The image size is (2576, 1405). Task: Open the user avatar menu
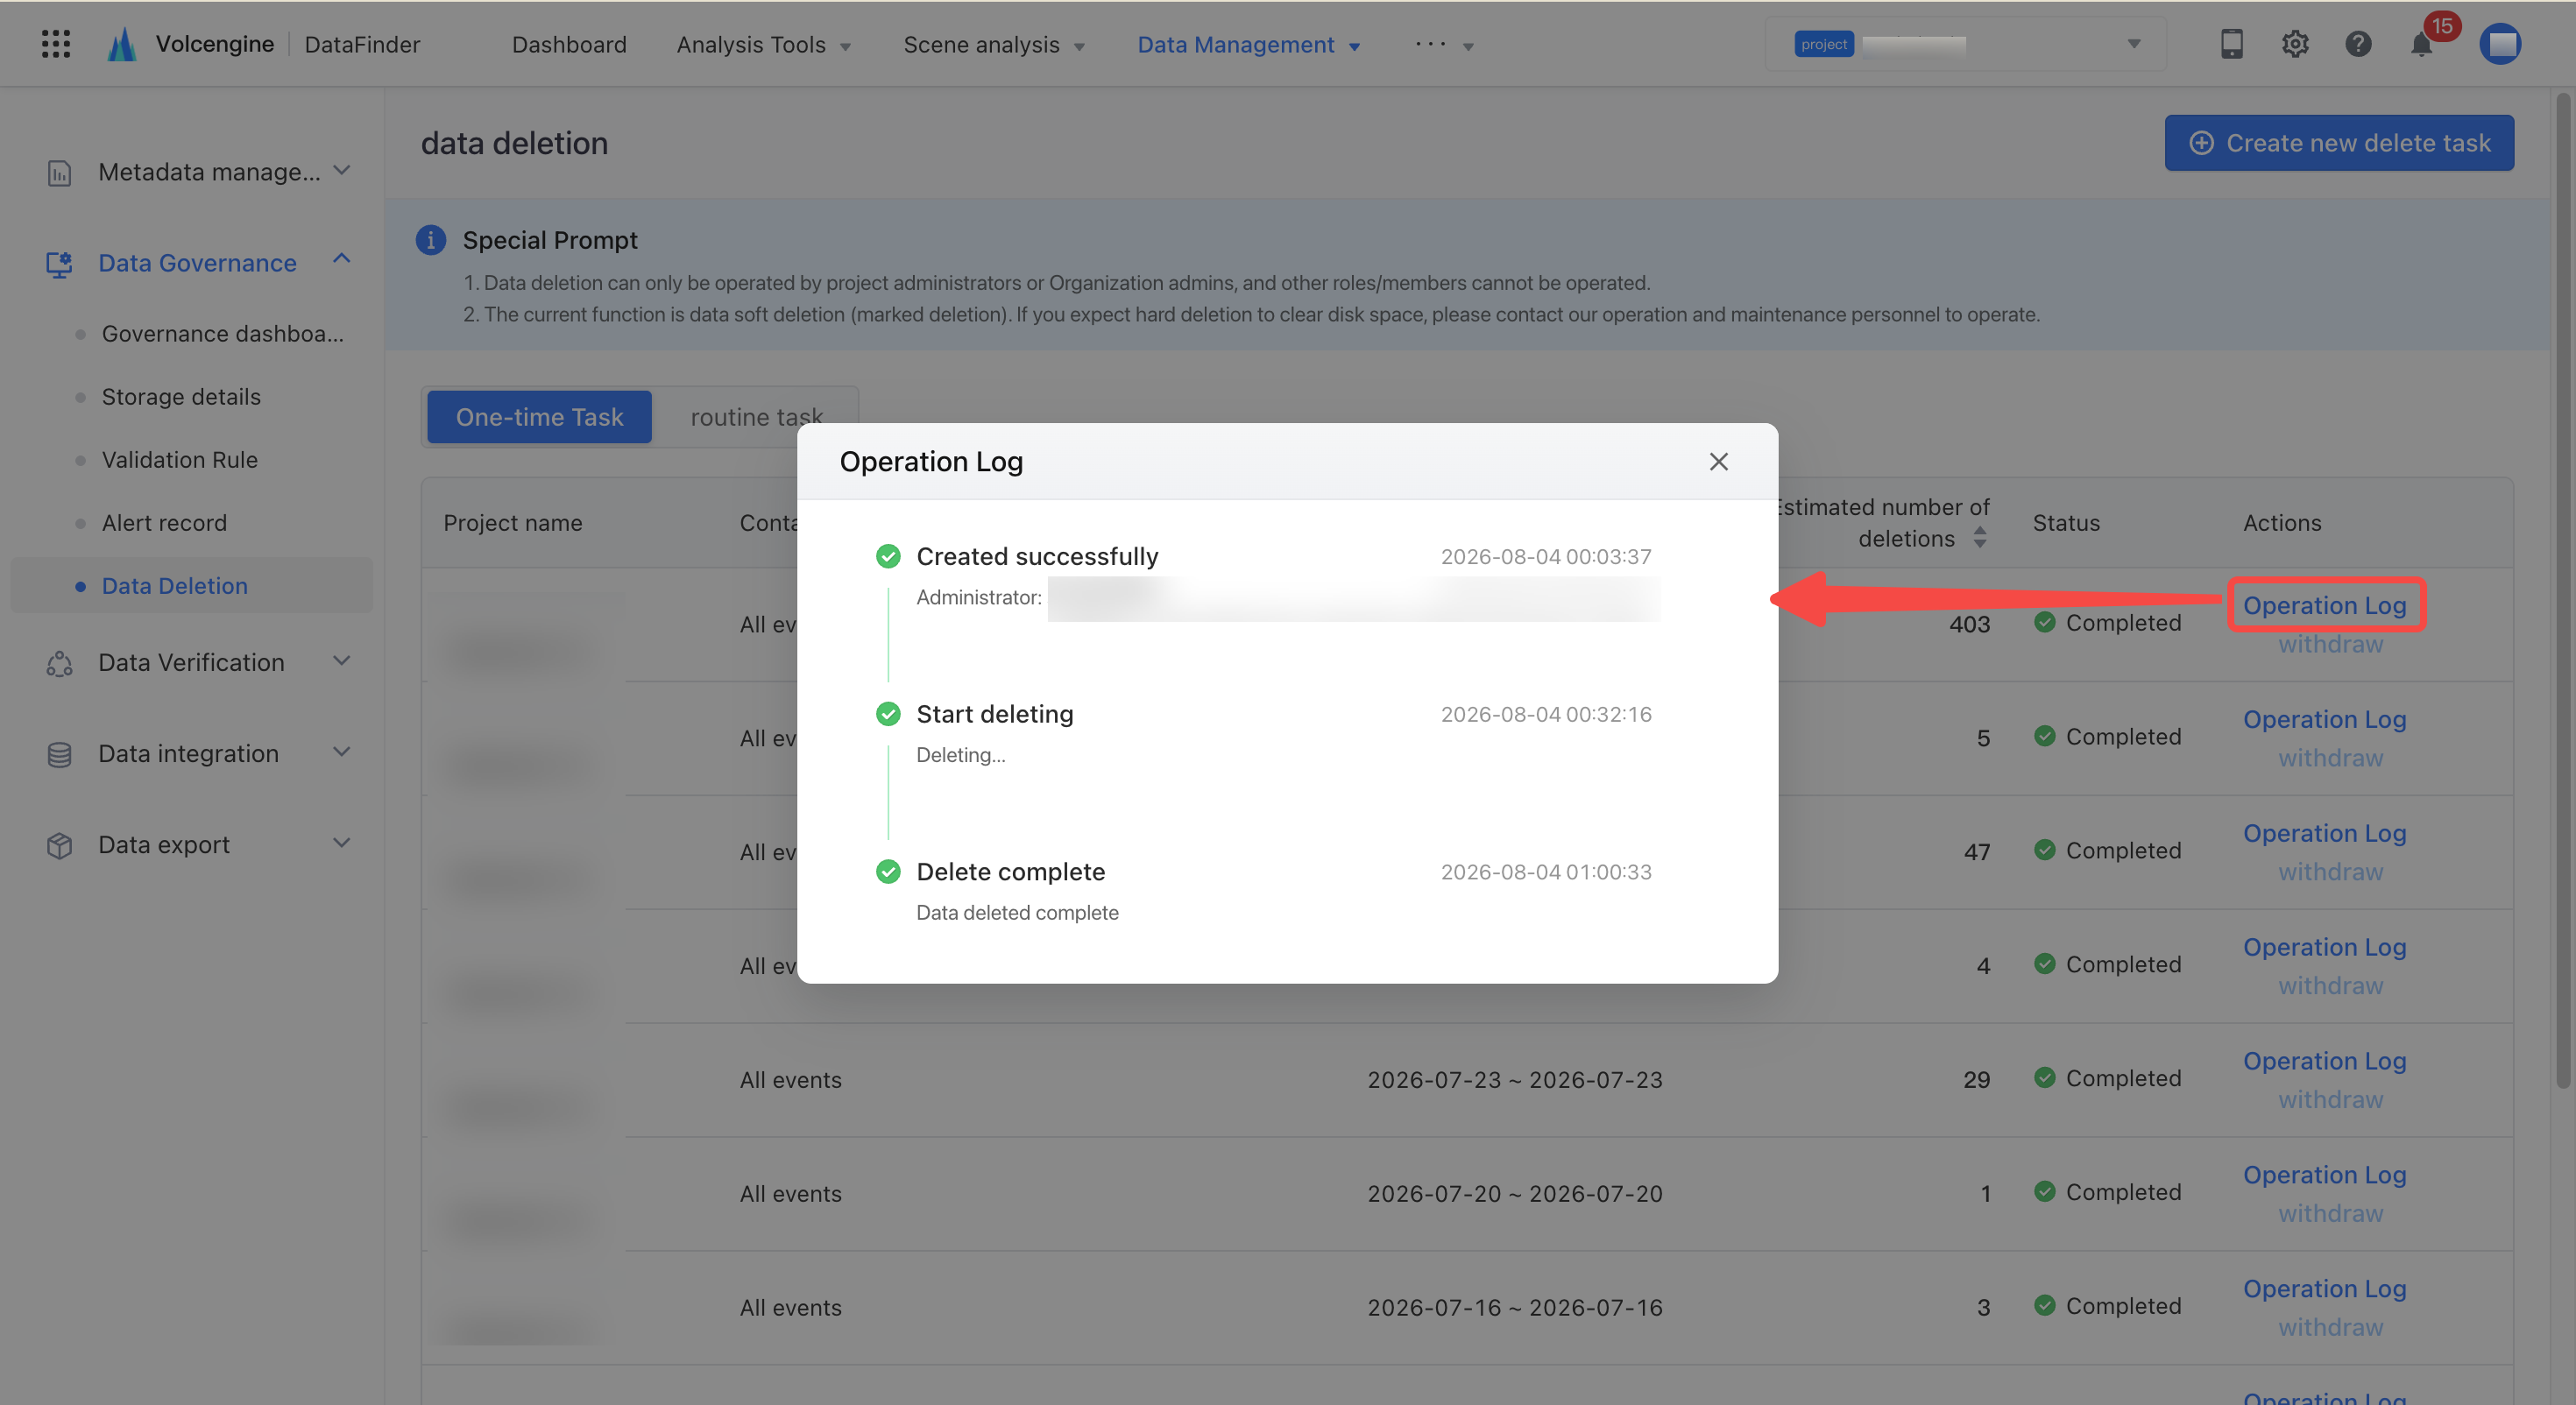(2500, 44)
